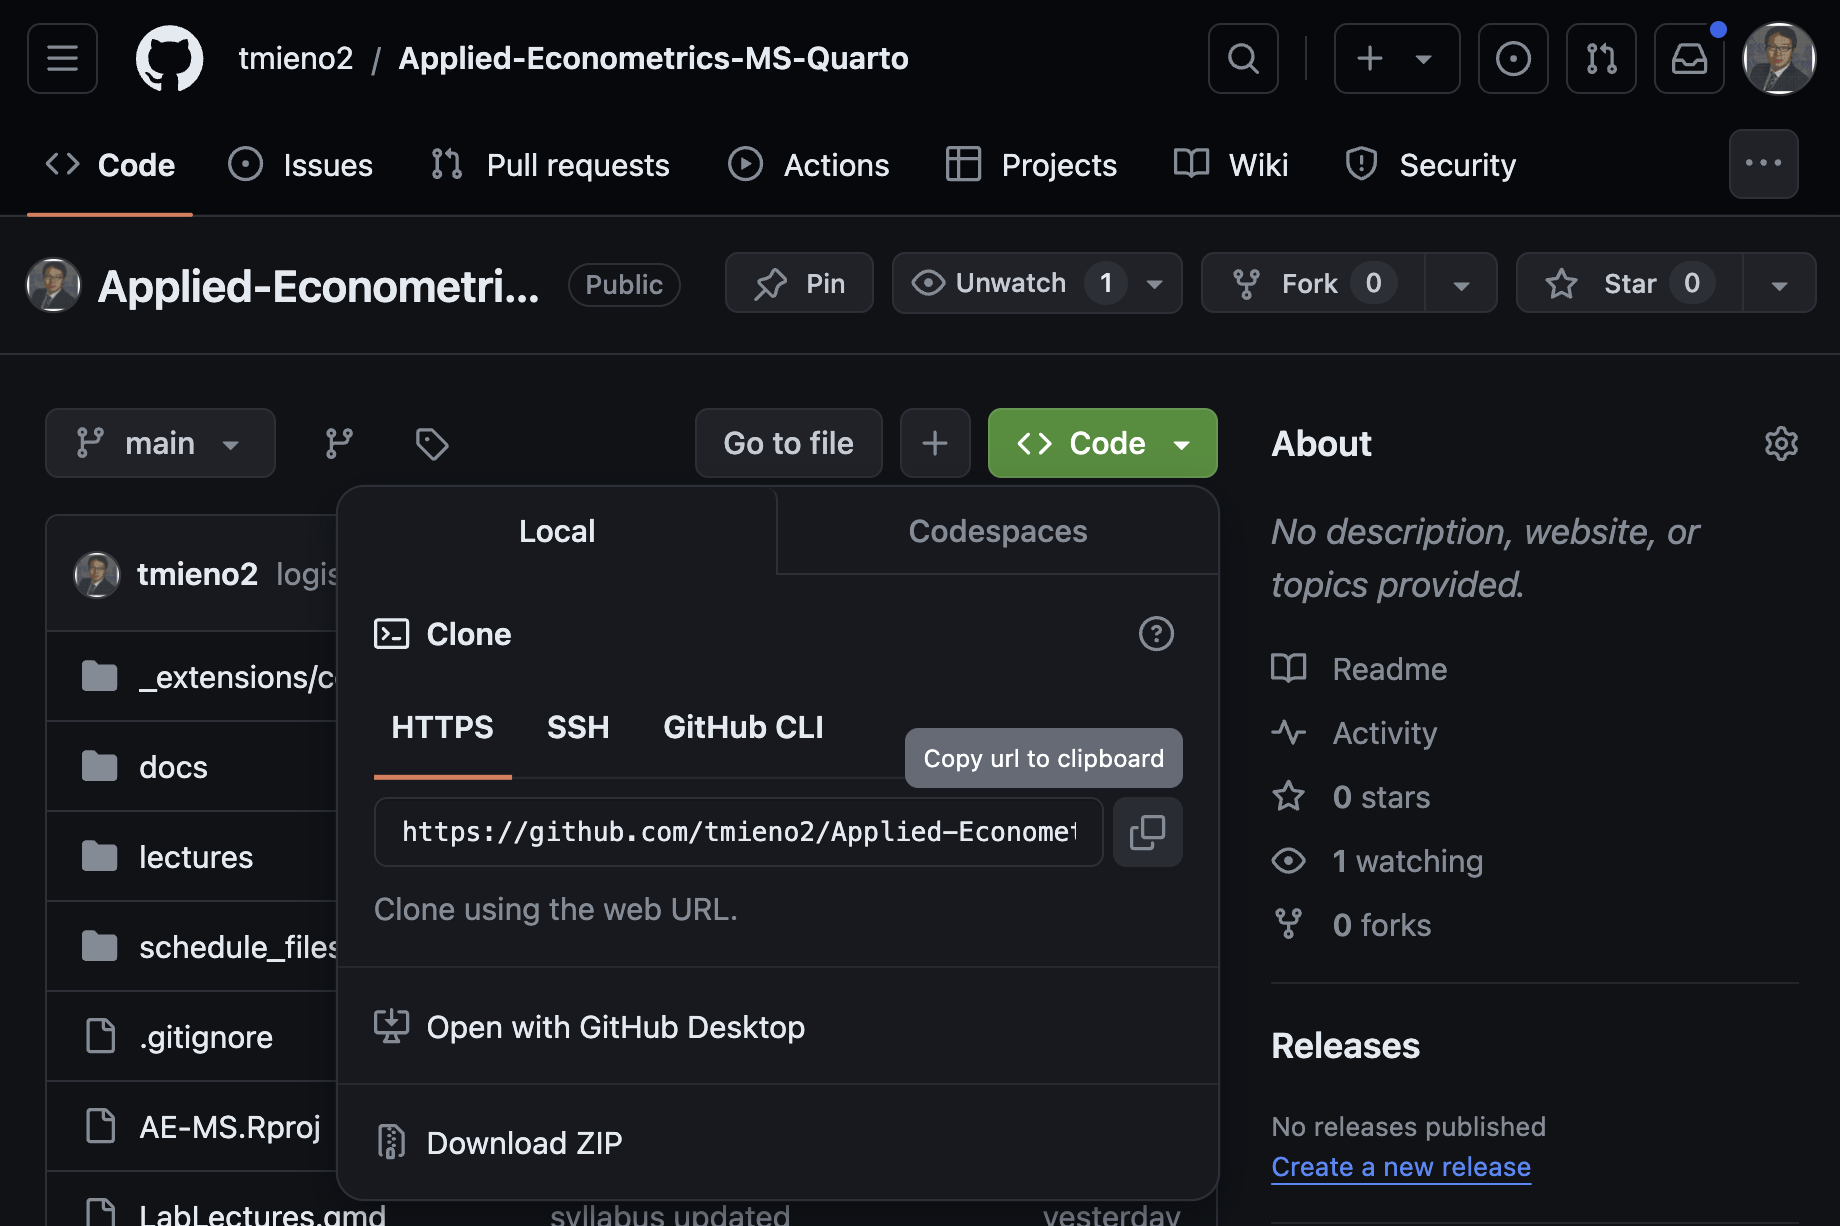Screen dimensions: 1840x1226
Task: View branches icon next to main
Action: click(339, 443)
